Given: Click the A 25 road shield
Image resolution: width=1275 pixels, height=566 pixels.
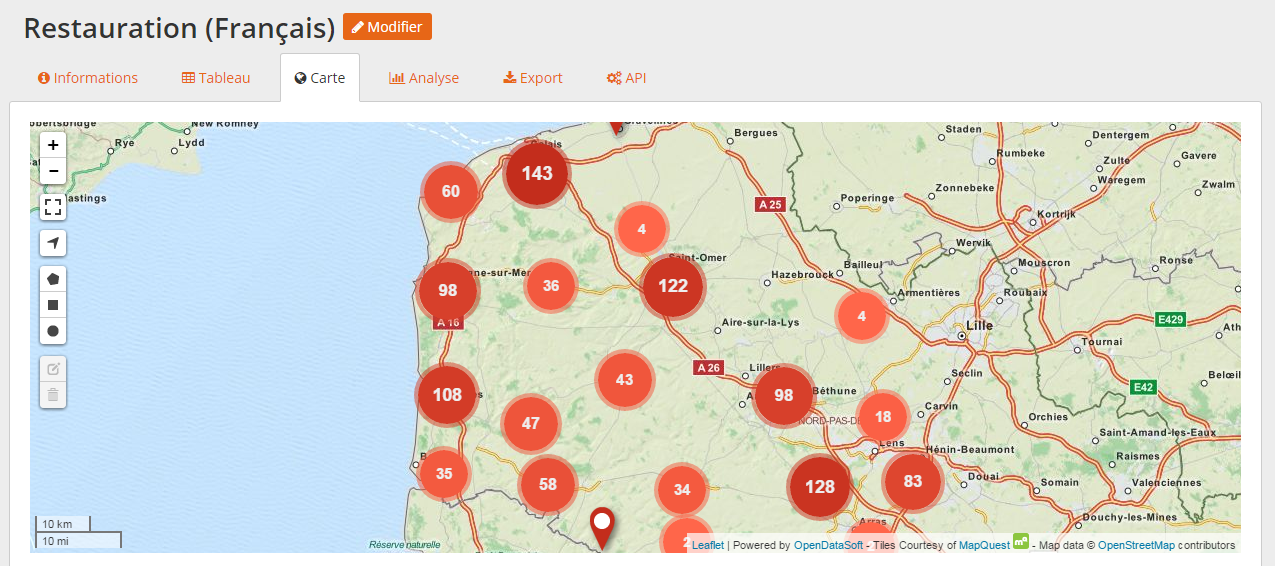Looking at the screenshot, I should [769, 204].
